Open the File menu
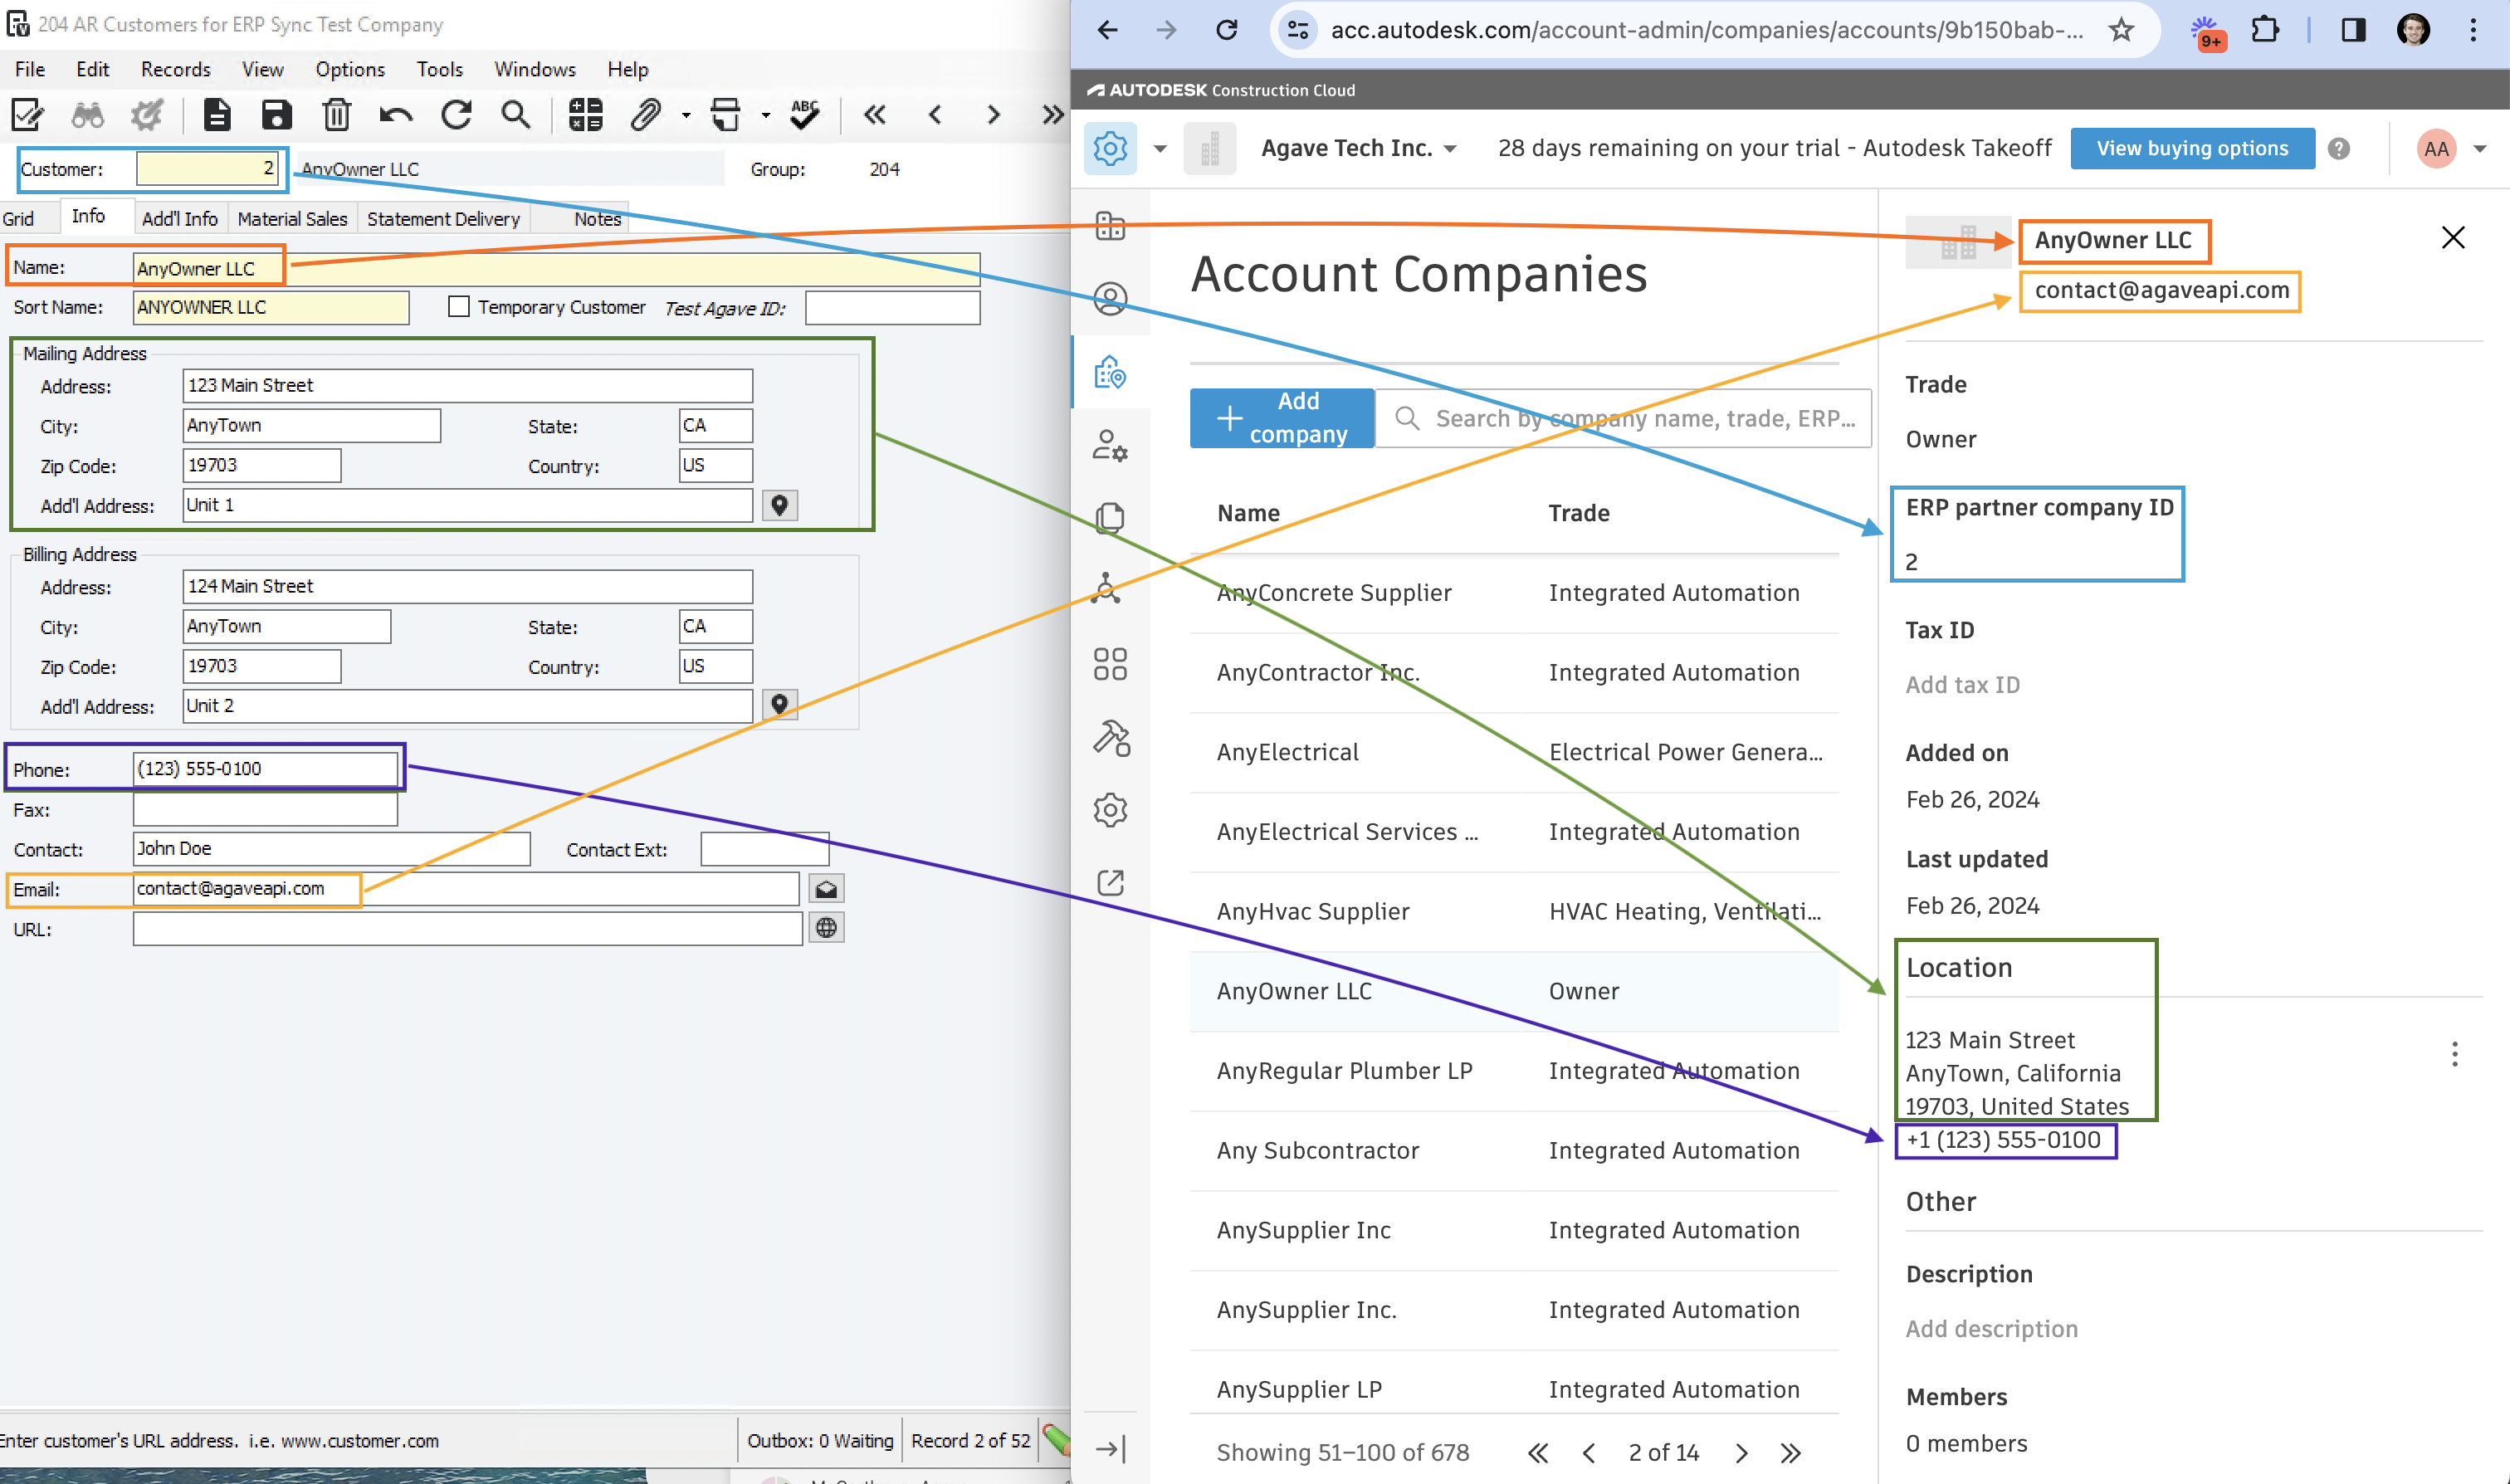The image size is (2510, 1484). (30, 69)
